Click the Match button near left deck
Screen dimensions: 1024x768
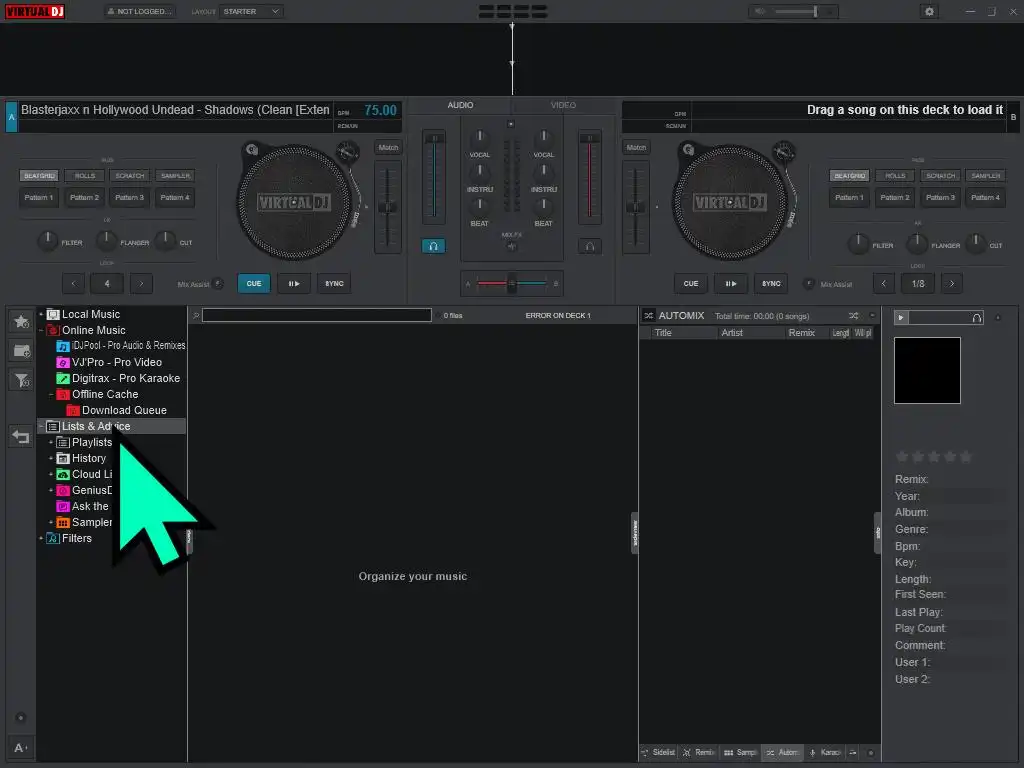point(388,148)
